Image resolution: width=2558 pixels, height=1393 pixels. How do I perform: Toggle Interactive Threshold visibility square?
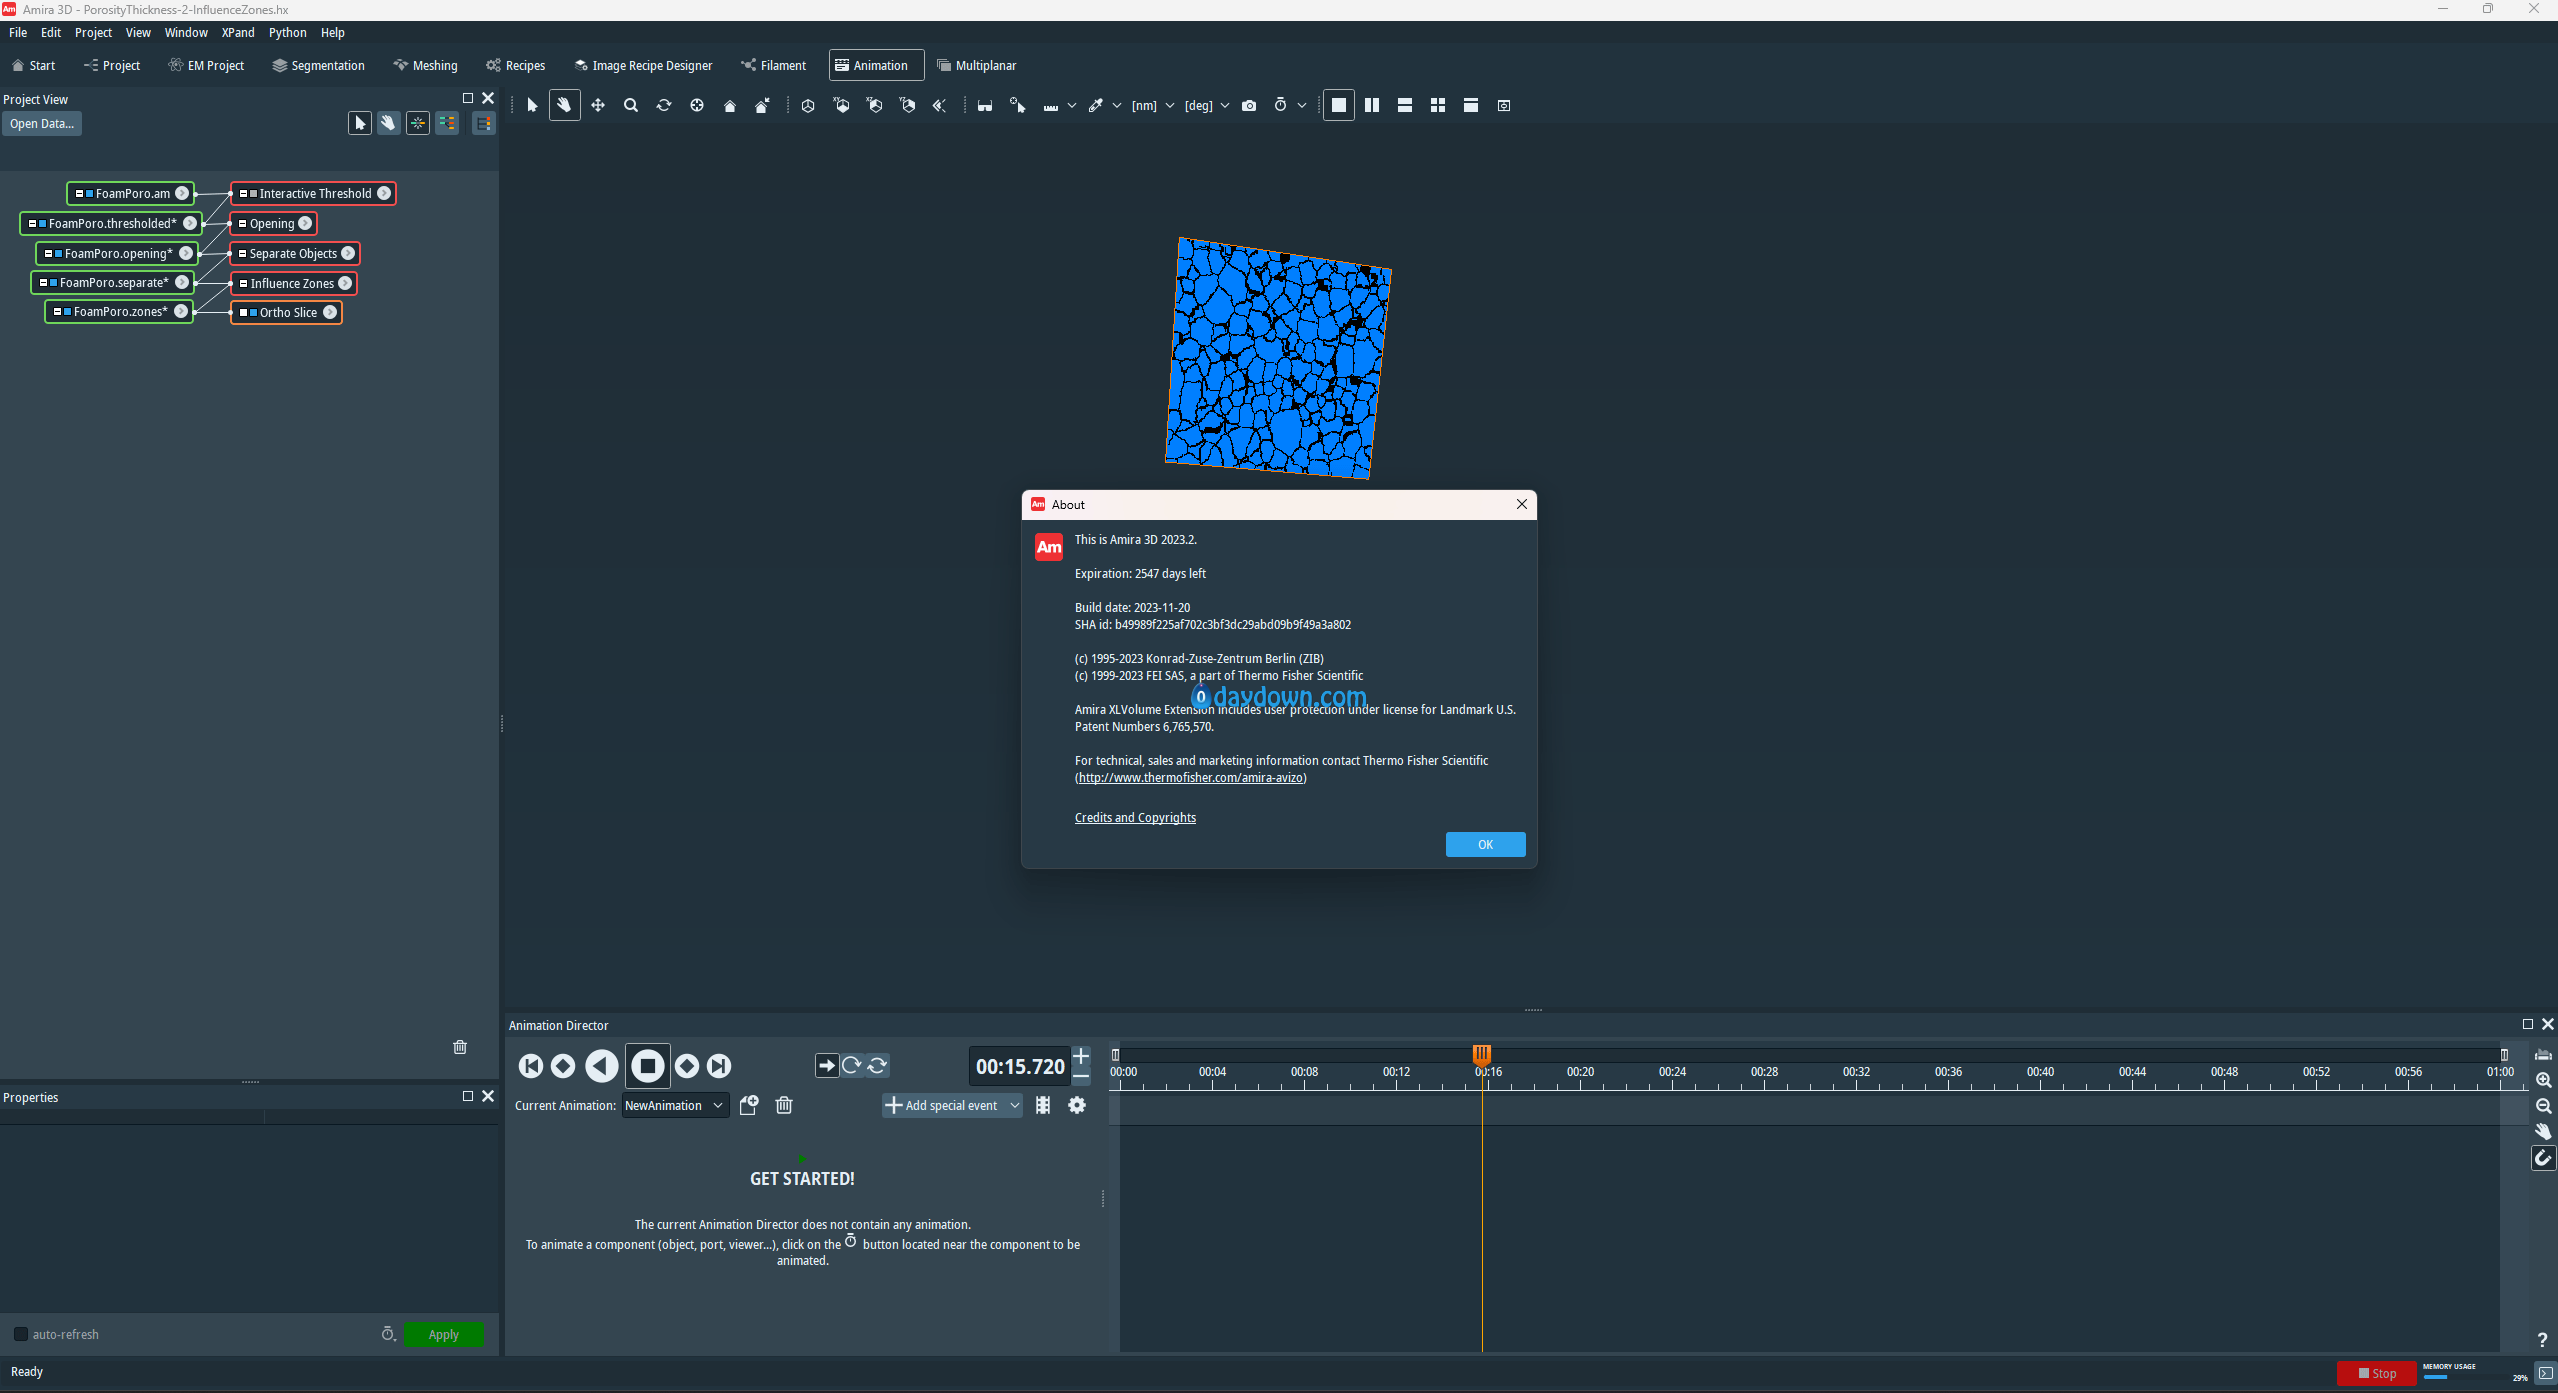pos(254,194)
